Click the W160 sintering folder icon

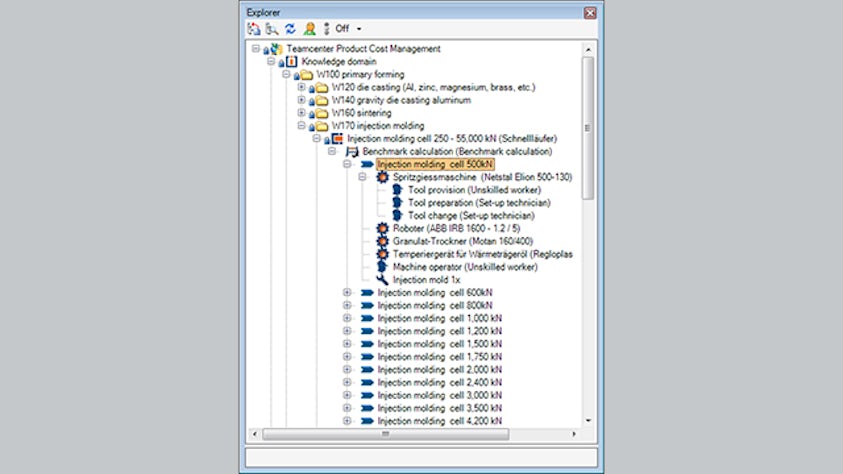pos(322,113)
